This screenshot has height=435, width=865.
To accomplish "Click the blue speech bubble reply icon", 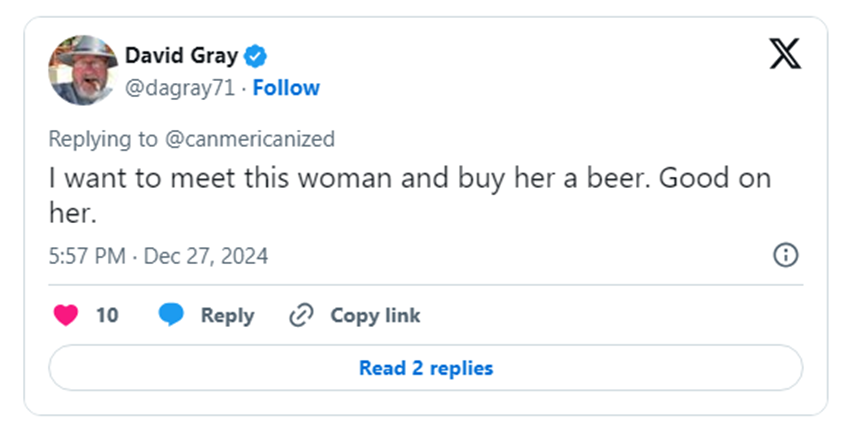I will click(171, 315).
